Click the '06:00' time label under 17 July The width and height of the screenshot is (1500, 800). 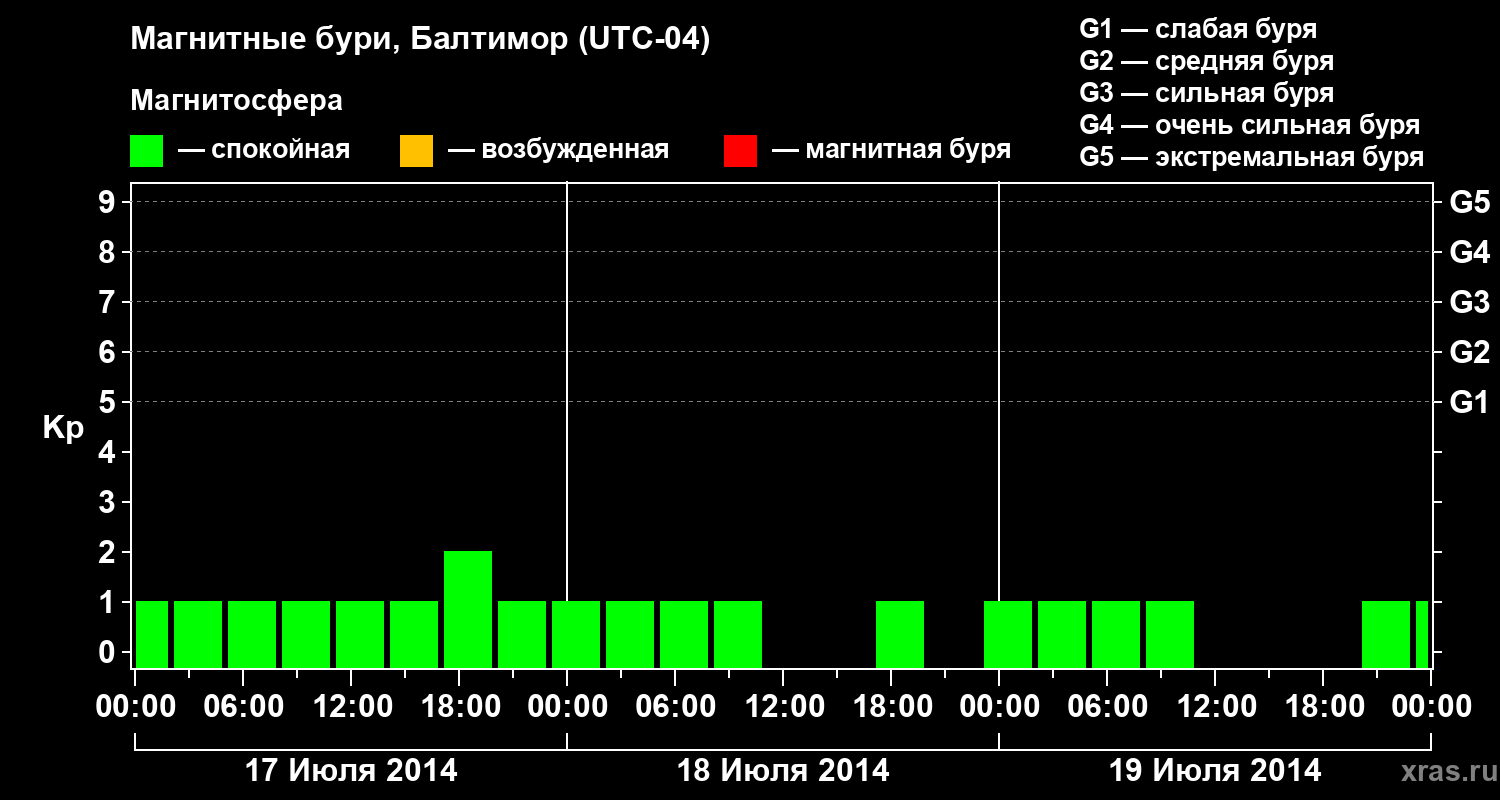(243, 707)
